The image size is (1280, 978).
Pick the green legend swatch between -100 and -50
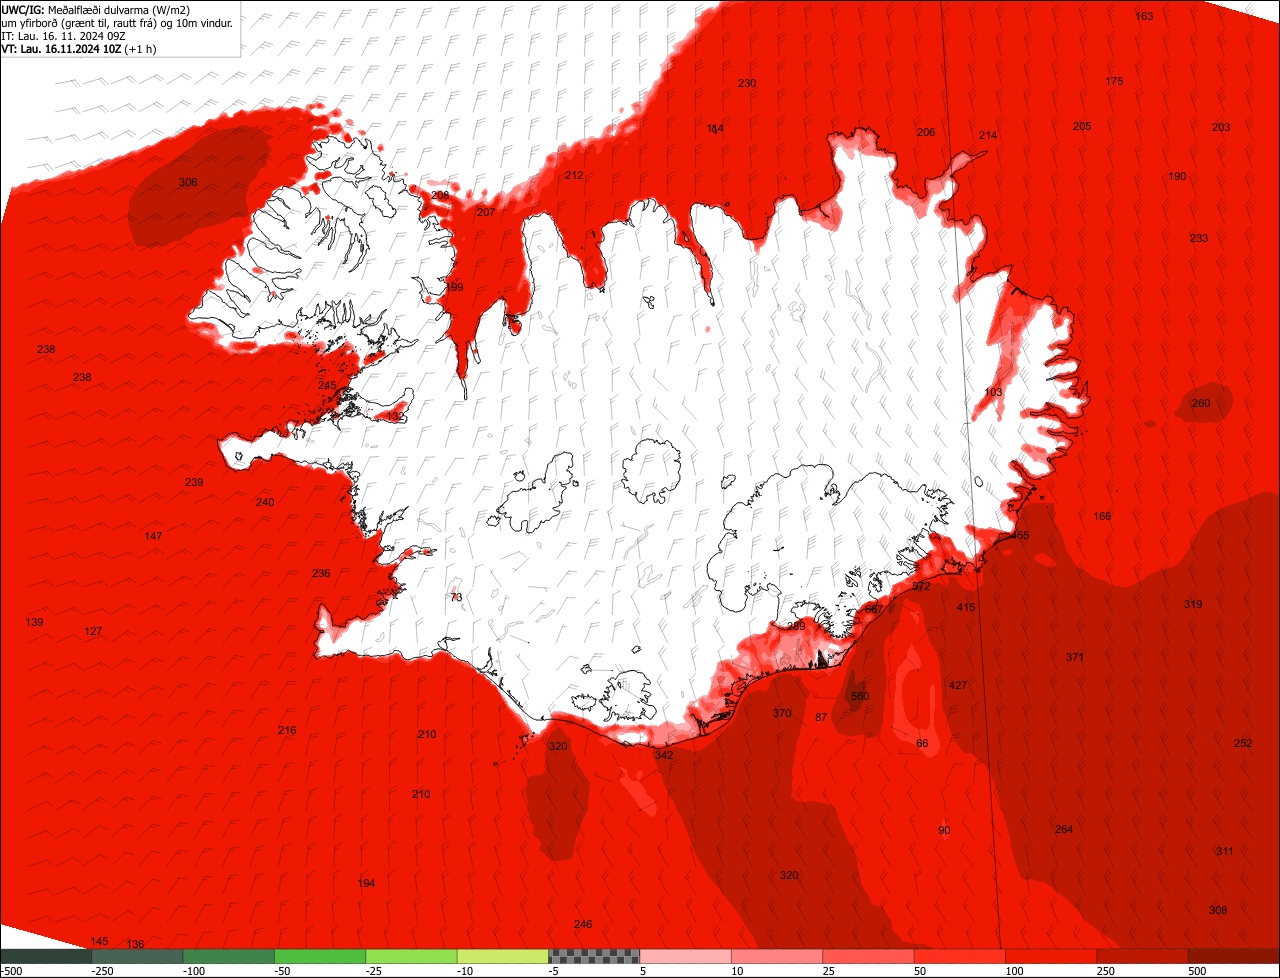click(229, 956)
